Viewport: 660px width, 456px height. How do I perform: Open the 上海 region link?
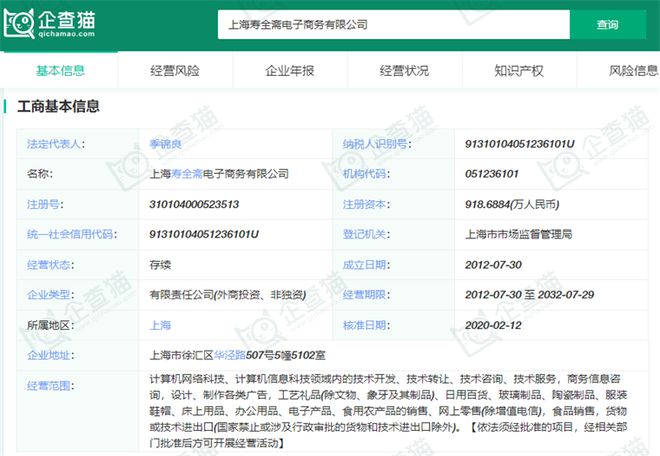(160, 325)
